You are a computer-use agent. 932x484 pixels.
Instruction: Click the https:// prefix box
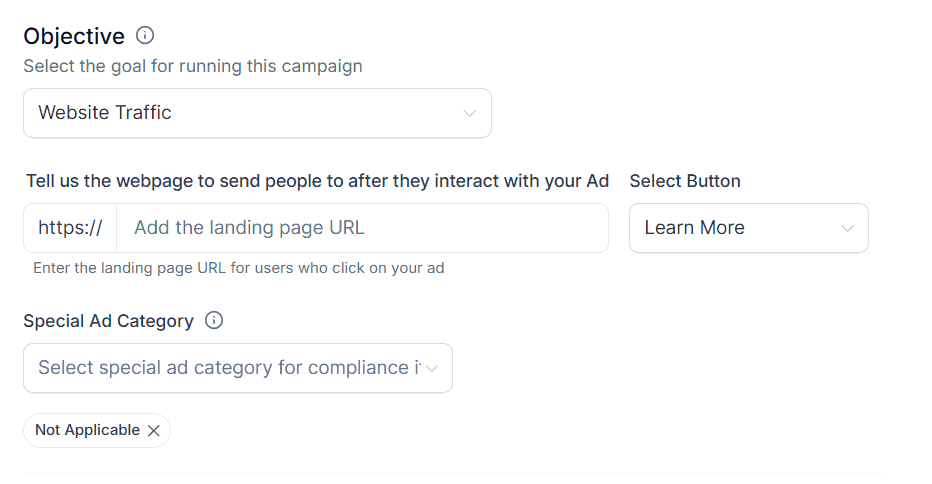pyautogui.click(x=70, y=228)
